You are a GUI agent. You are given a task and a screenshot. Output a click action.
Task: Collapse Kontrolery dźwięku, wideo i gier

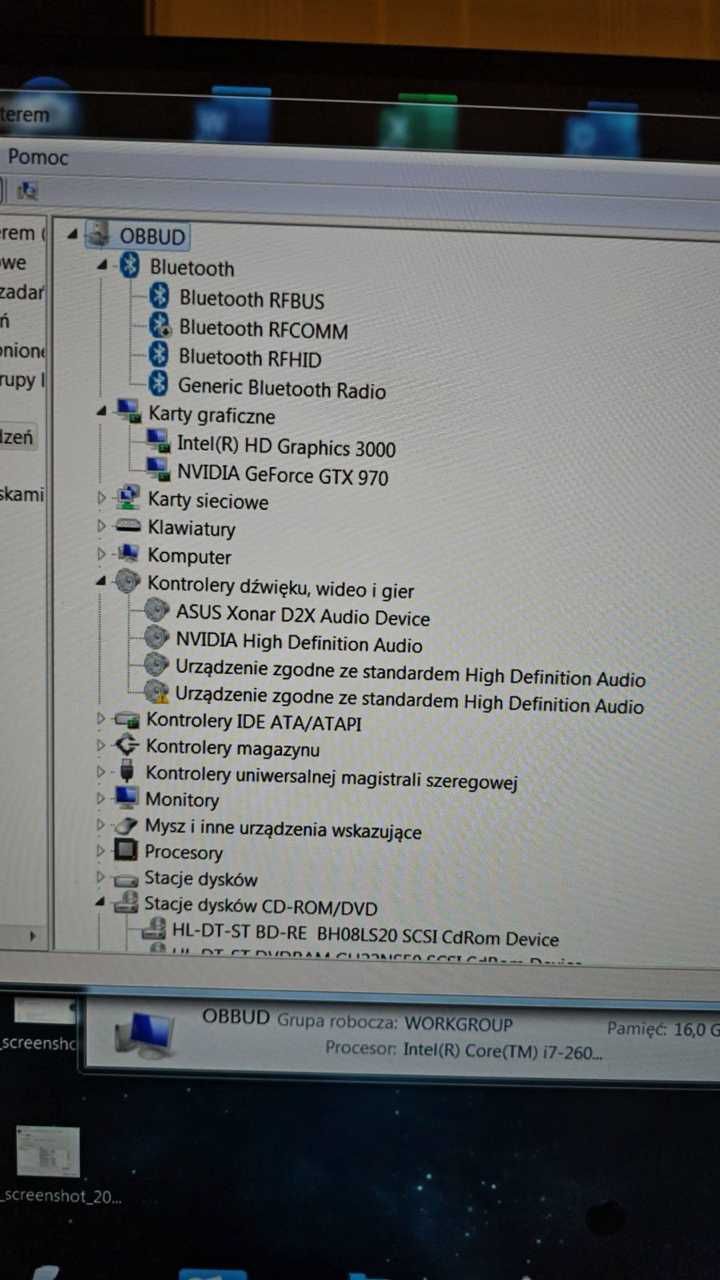(x=101, y=581)
